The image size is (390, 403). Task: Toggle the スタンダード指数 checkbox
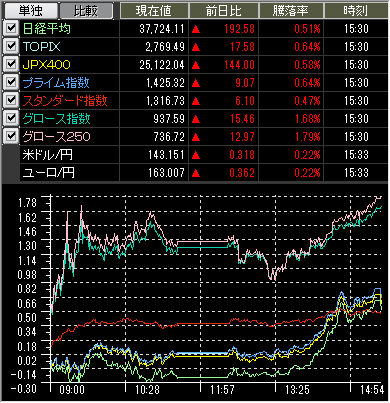point(11,100)
